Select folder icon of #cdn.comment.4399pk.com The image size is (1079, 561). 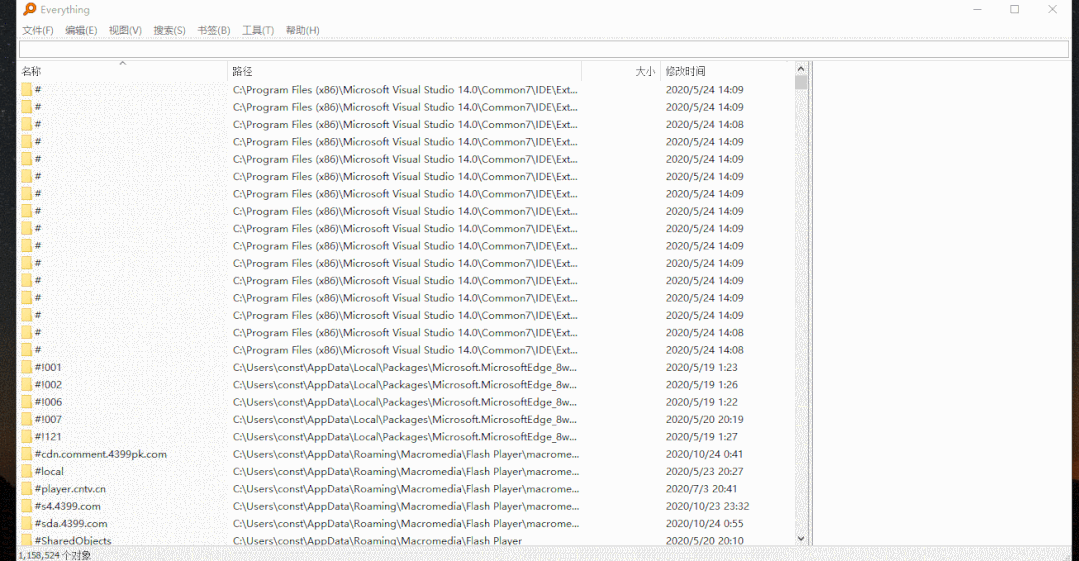27,454
